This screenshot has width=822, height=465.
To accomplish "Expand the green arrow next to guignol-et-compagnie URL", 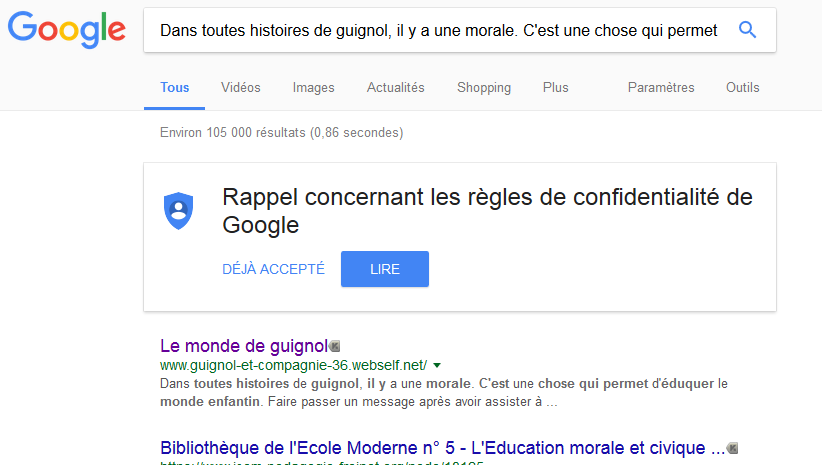I will tap(437, 365).
